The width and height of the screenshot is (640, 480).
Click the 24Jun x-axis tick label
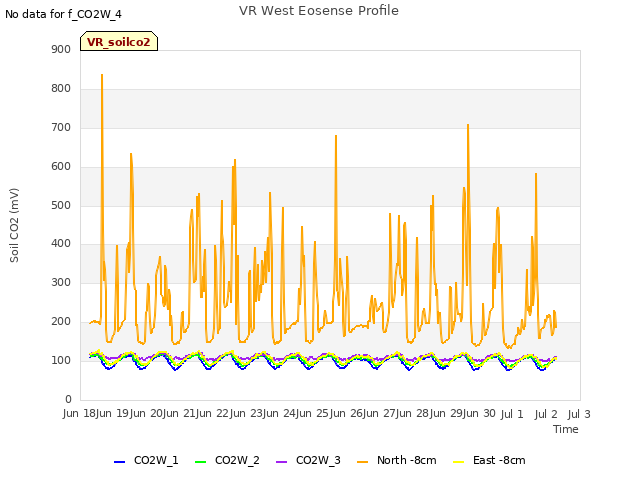(298, 413)
